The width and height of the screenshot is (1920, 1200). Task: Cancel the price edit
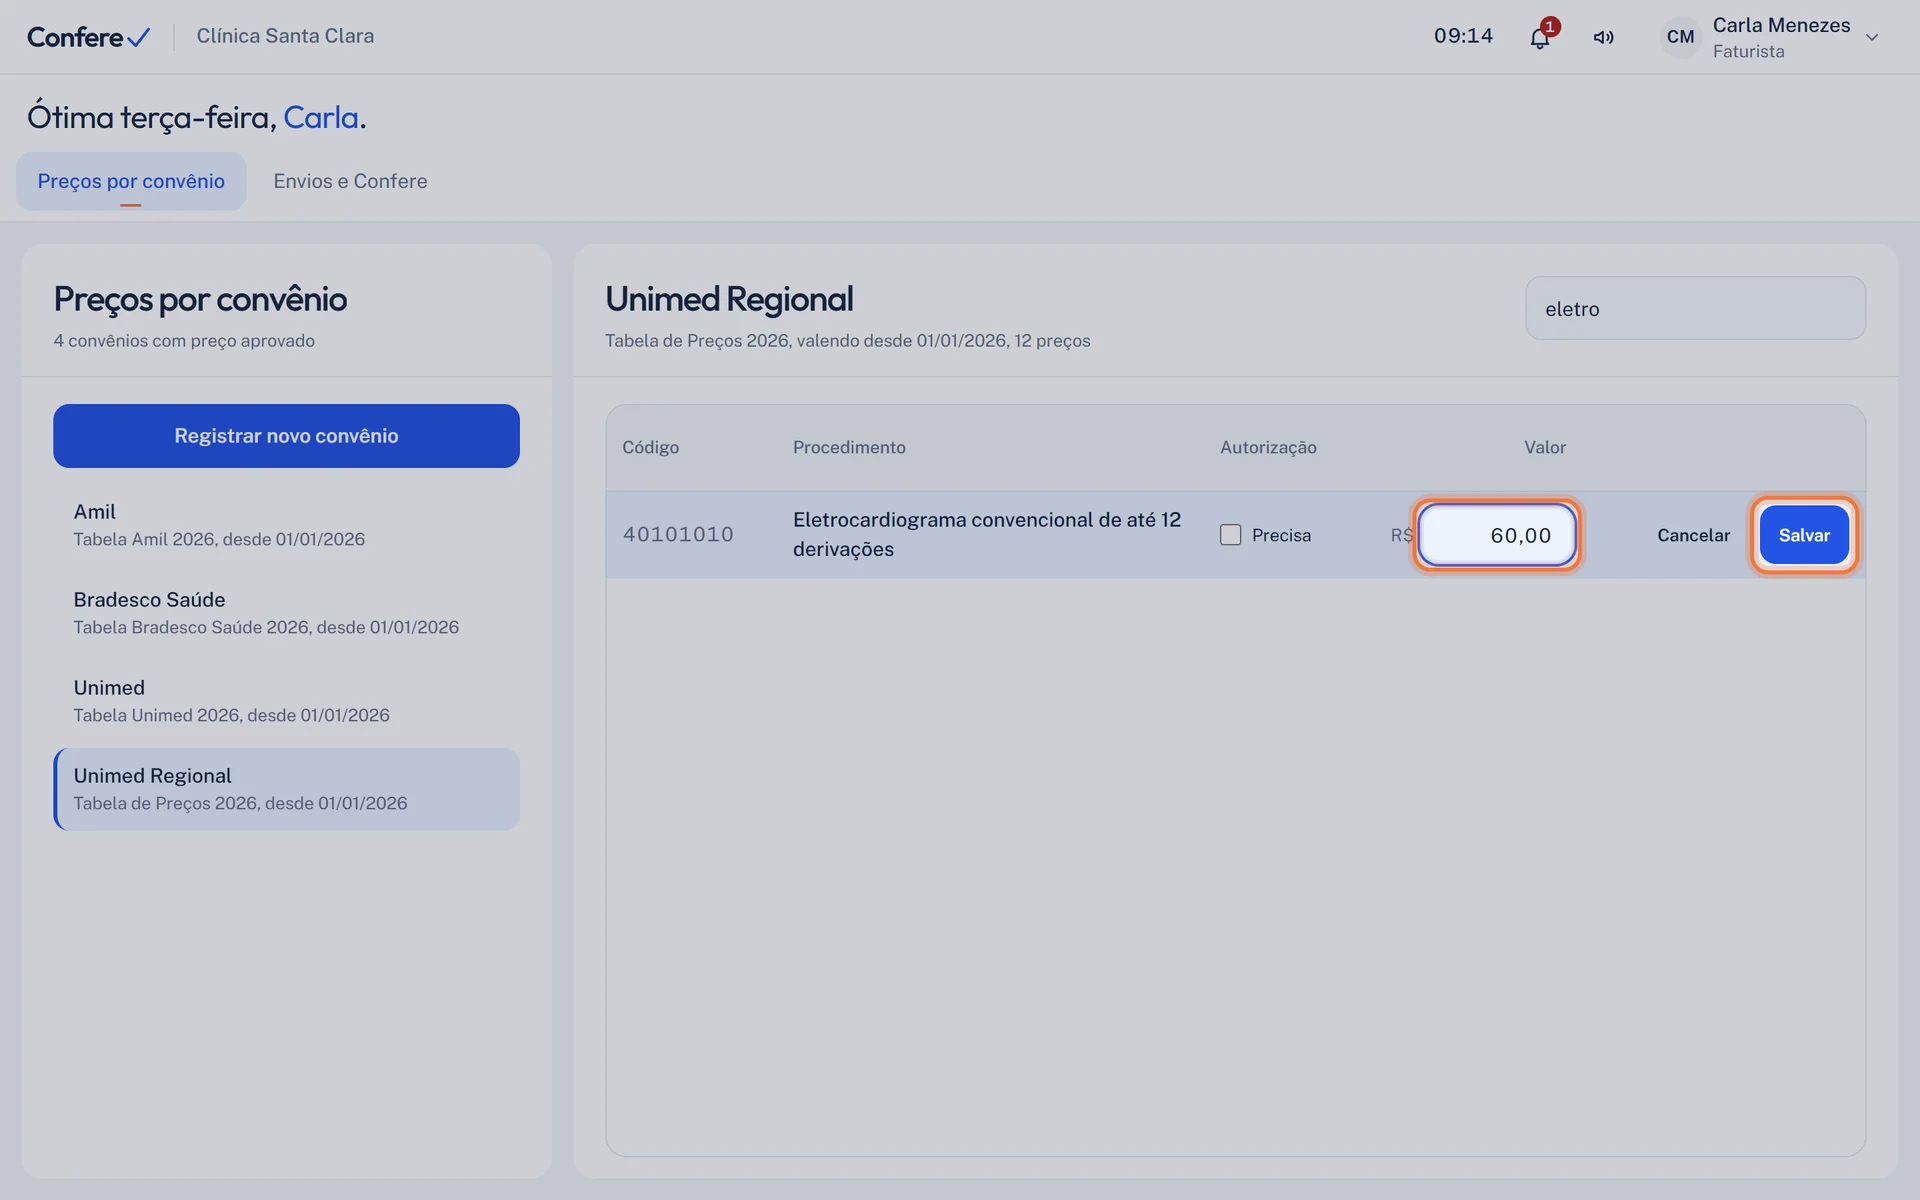click(1693, 535)
